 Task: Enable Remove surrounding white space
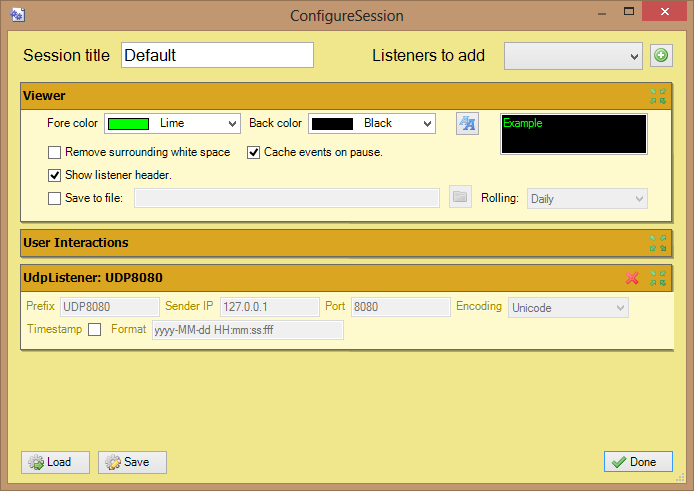[x=54, y=153]
